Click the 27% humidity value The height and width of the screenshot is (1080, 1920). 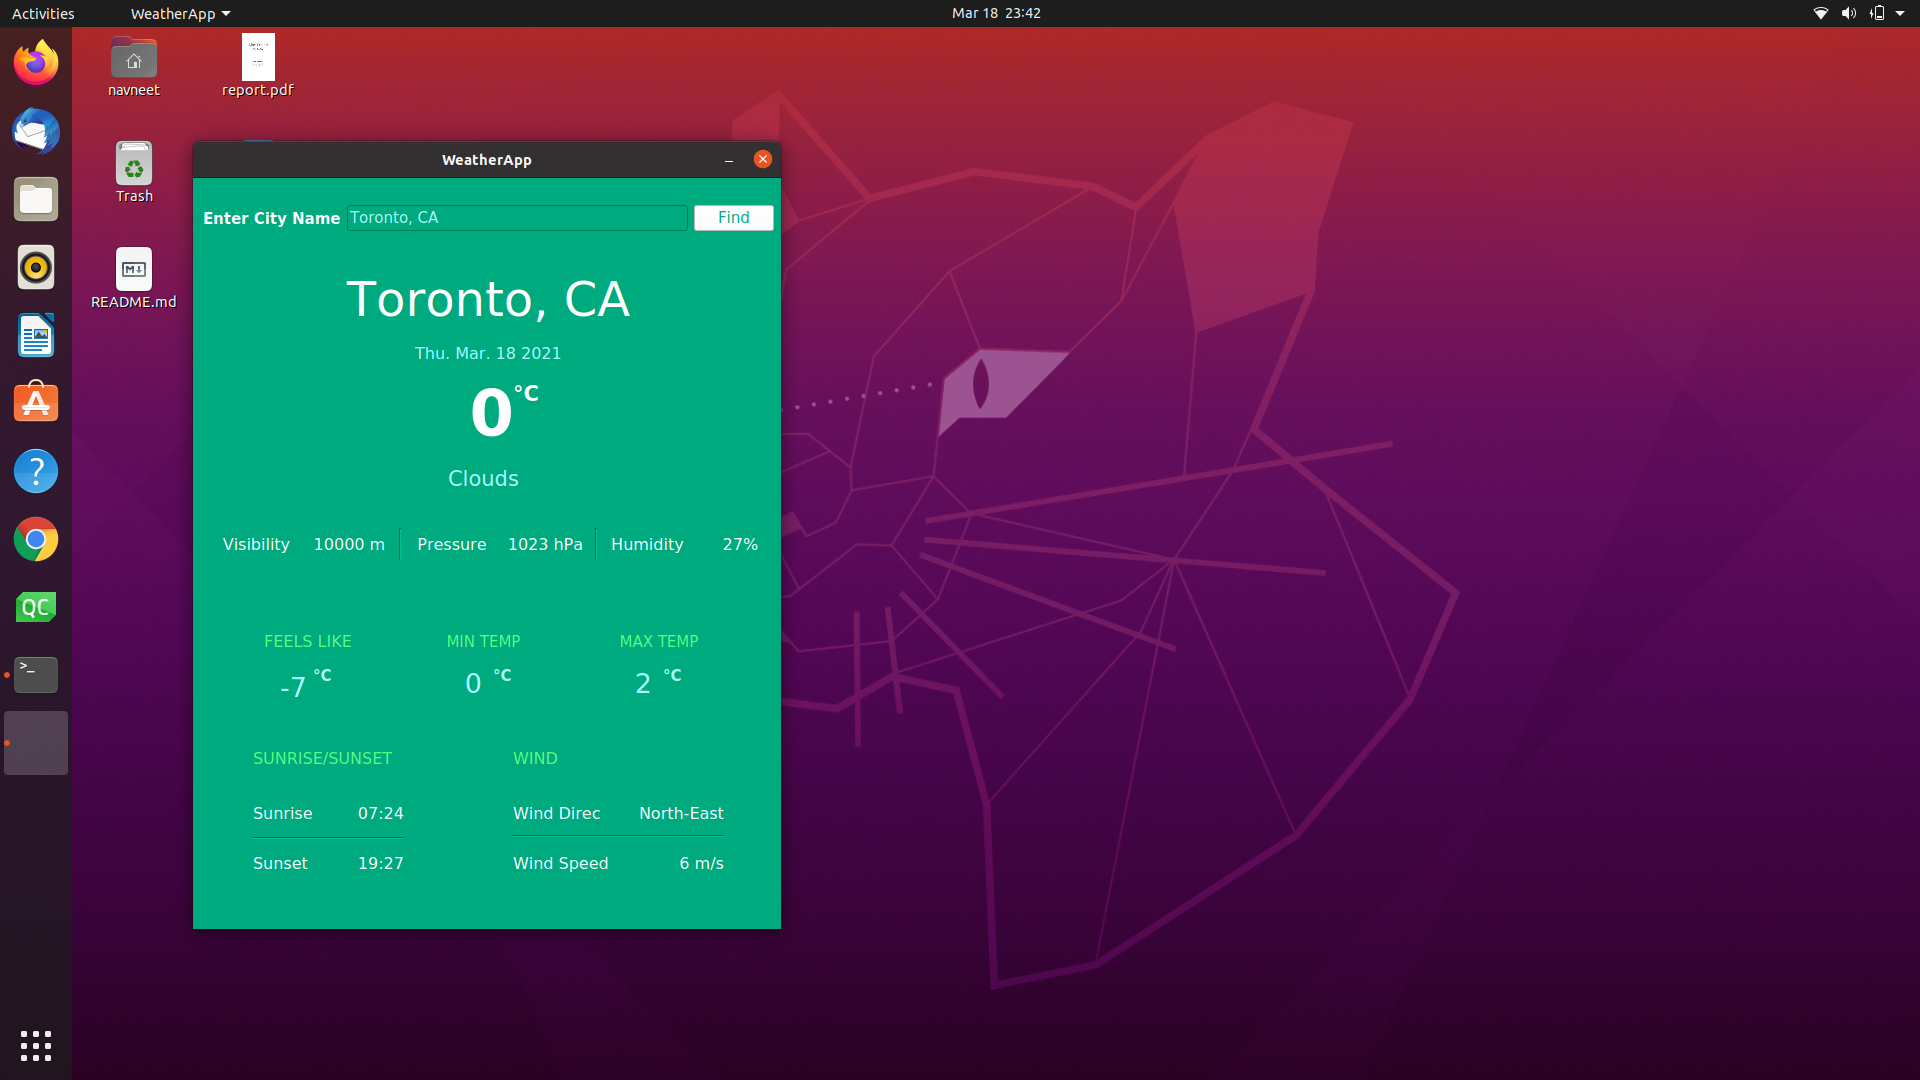(x=740, y=544)
